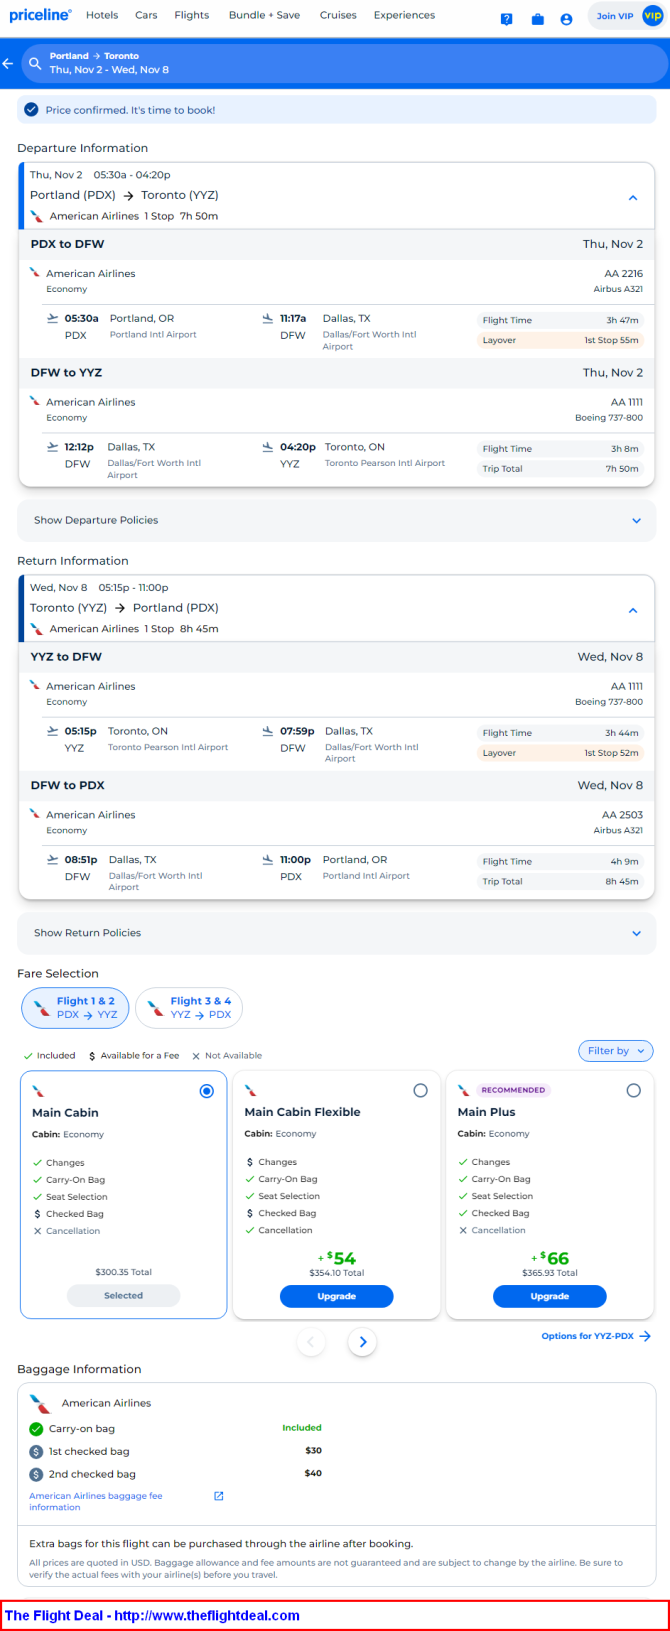Open the help question mark icon

(x=507, y=19)
